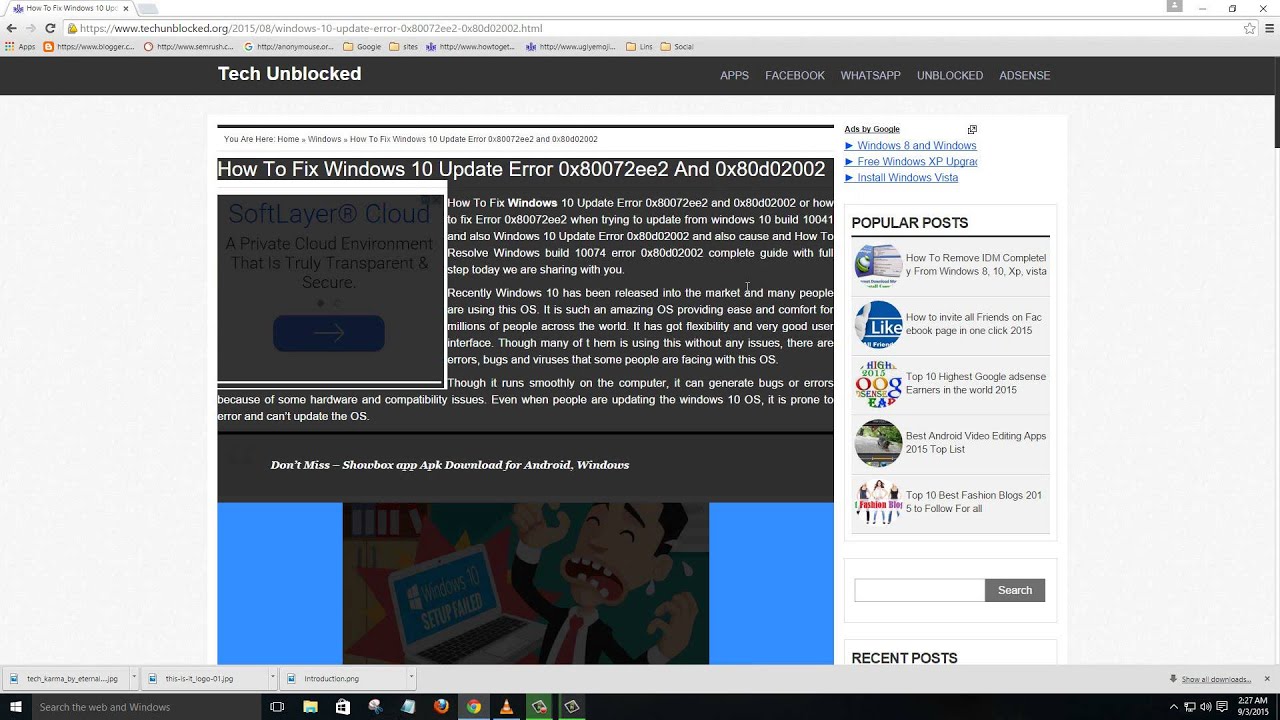Open the semrush bookmark
The width and height of the screenshot is (1280, 720).
(x=188, y=47)
